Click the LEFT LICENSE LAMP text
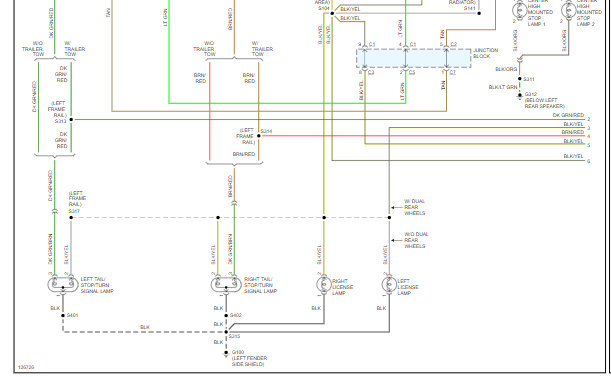The width and height of the screenshot is (611, 377). 408,287
